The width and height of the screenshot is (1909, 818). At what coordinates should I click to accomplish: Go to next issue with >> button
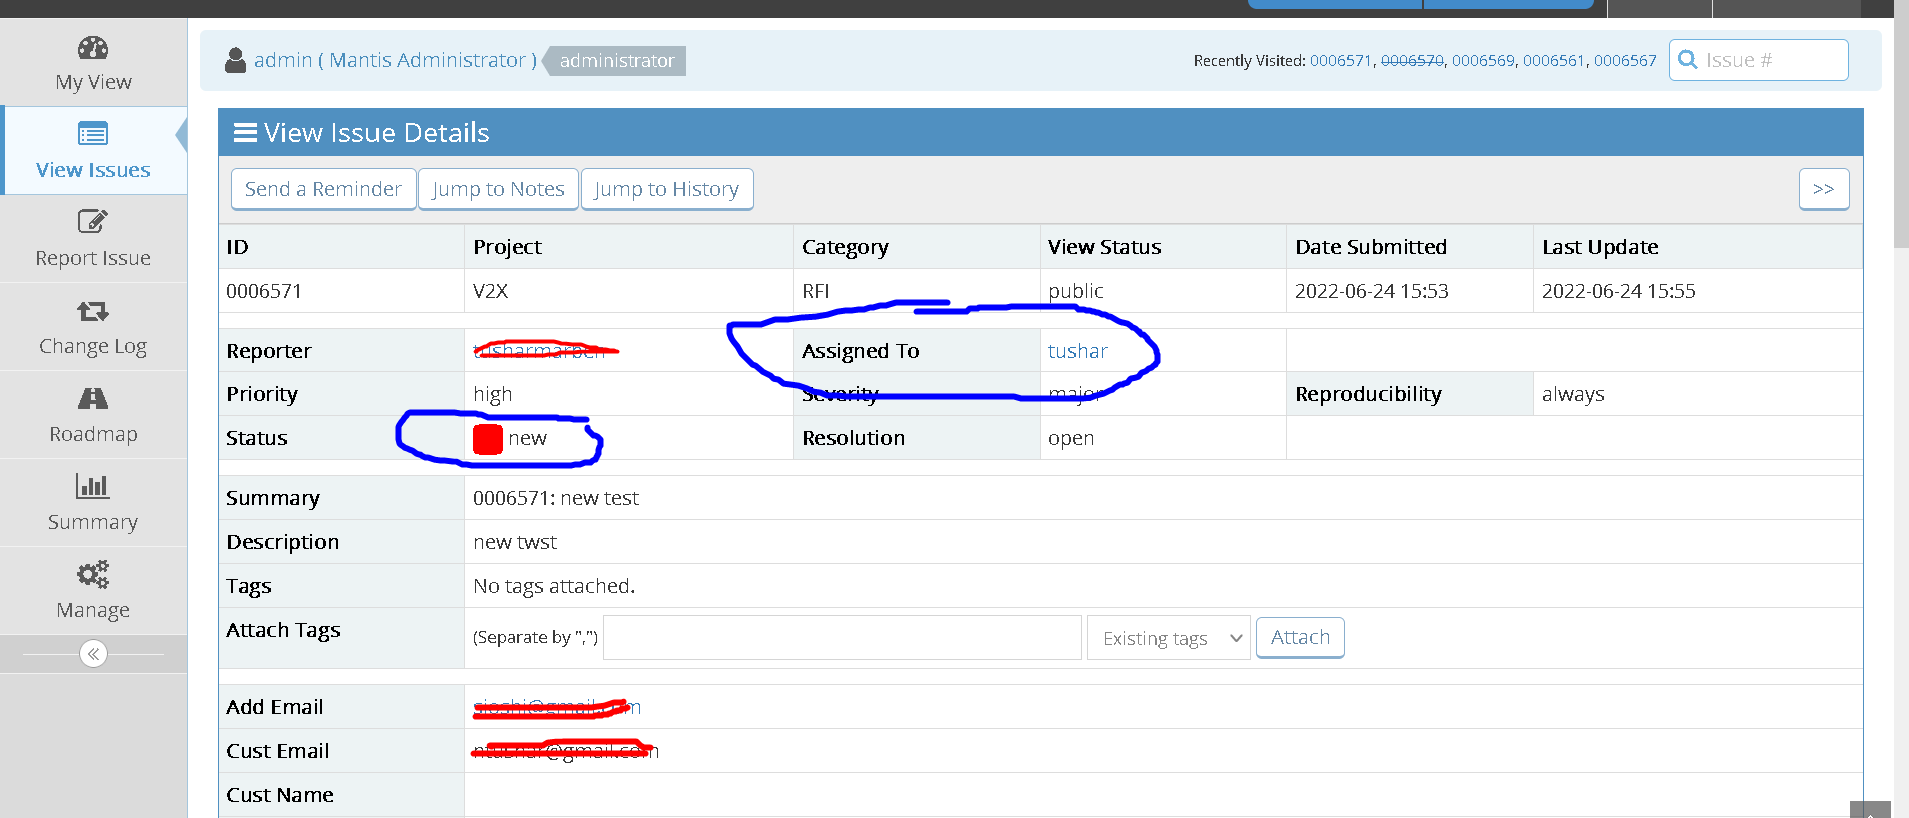(x=1823, y=189)
